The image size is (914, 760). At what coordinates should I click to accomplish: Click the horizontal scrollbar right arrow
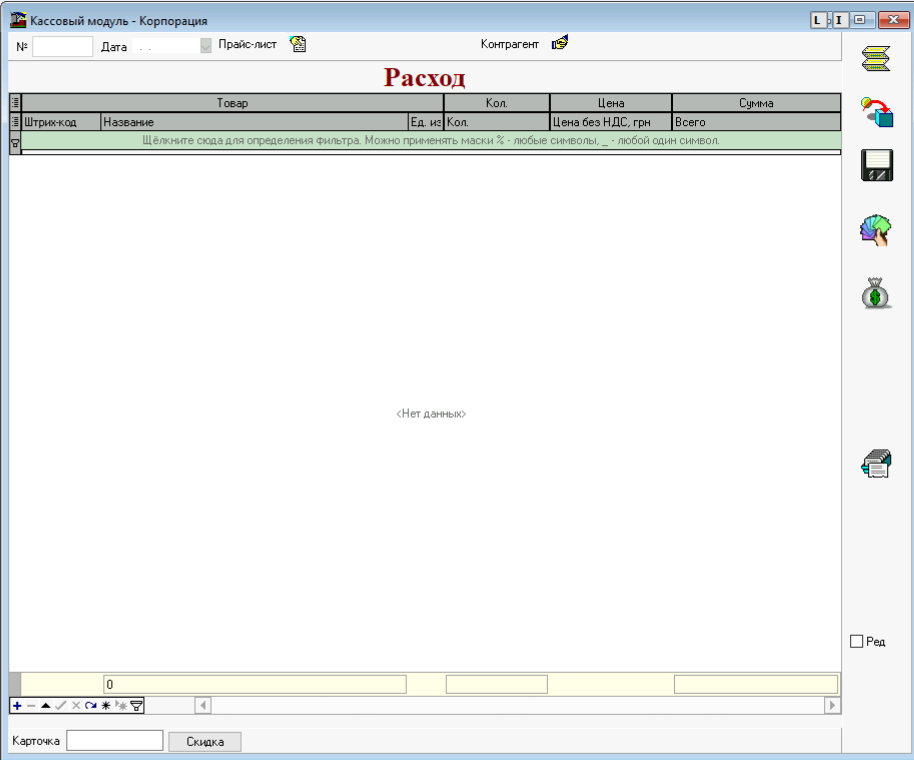click(x=832, y=705)
